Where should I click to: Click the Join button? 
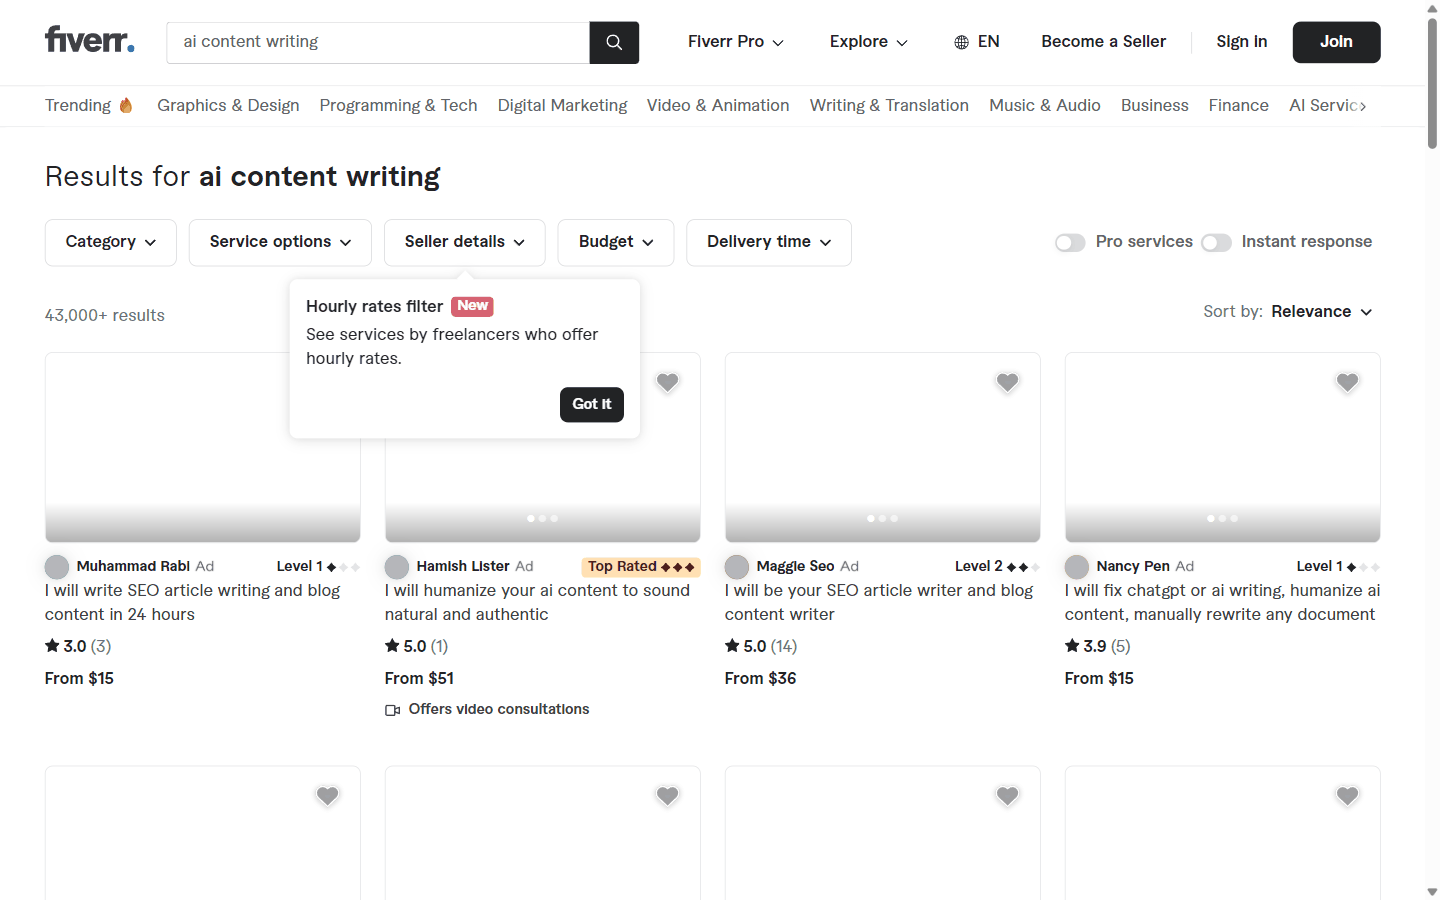coord(1336,42)
